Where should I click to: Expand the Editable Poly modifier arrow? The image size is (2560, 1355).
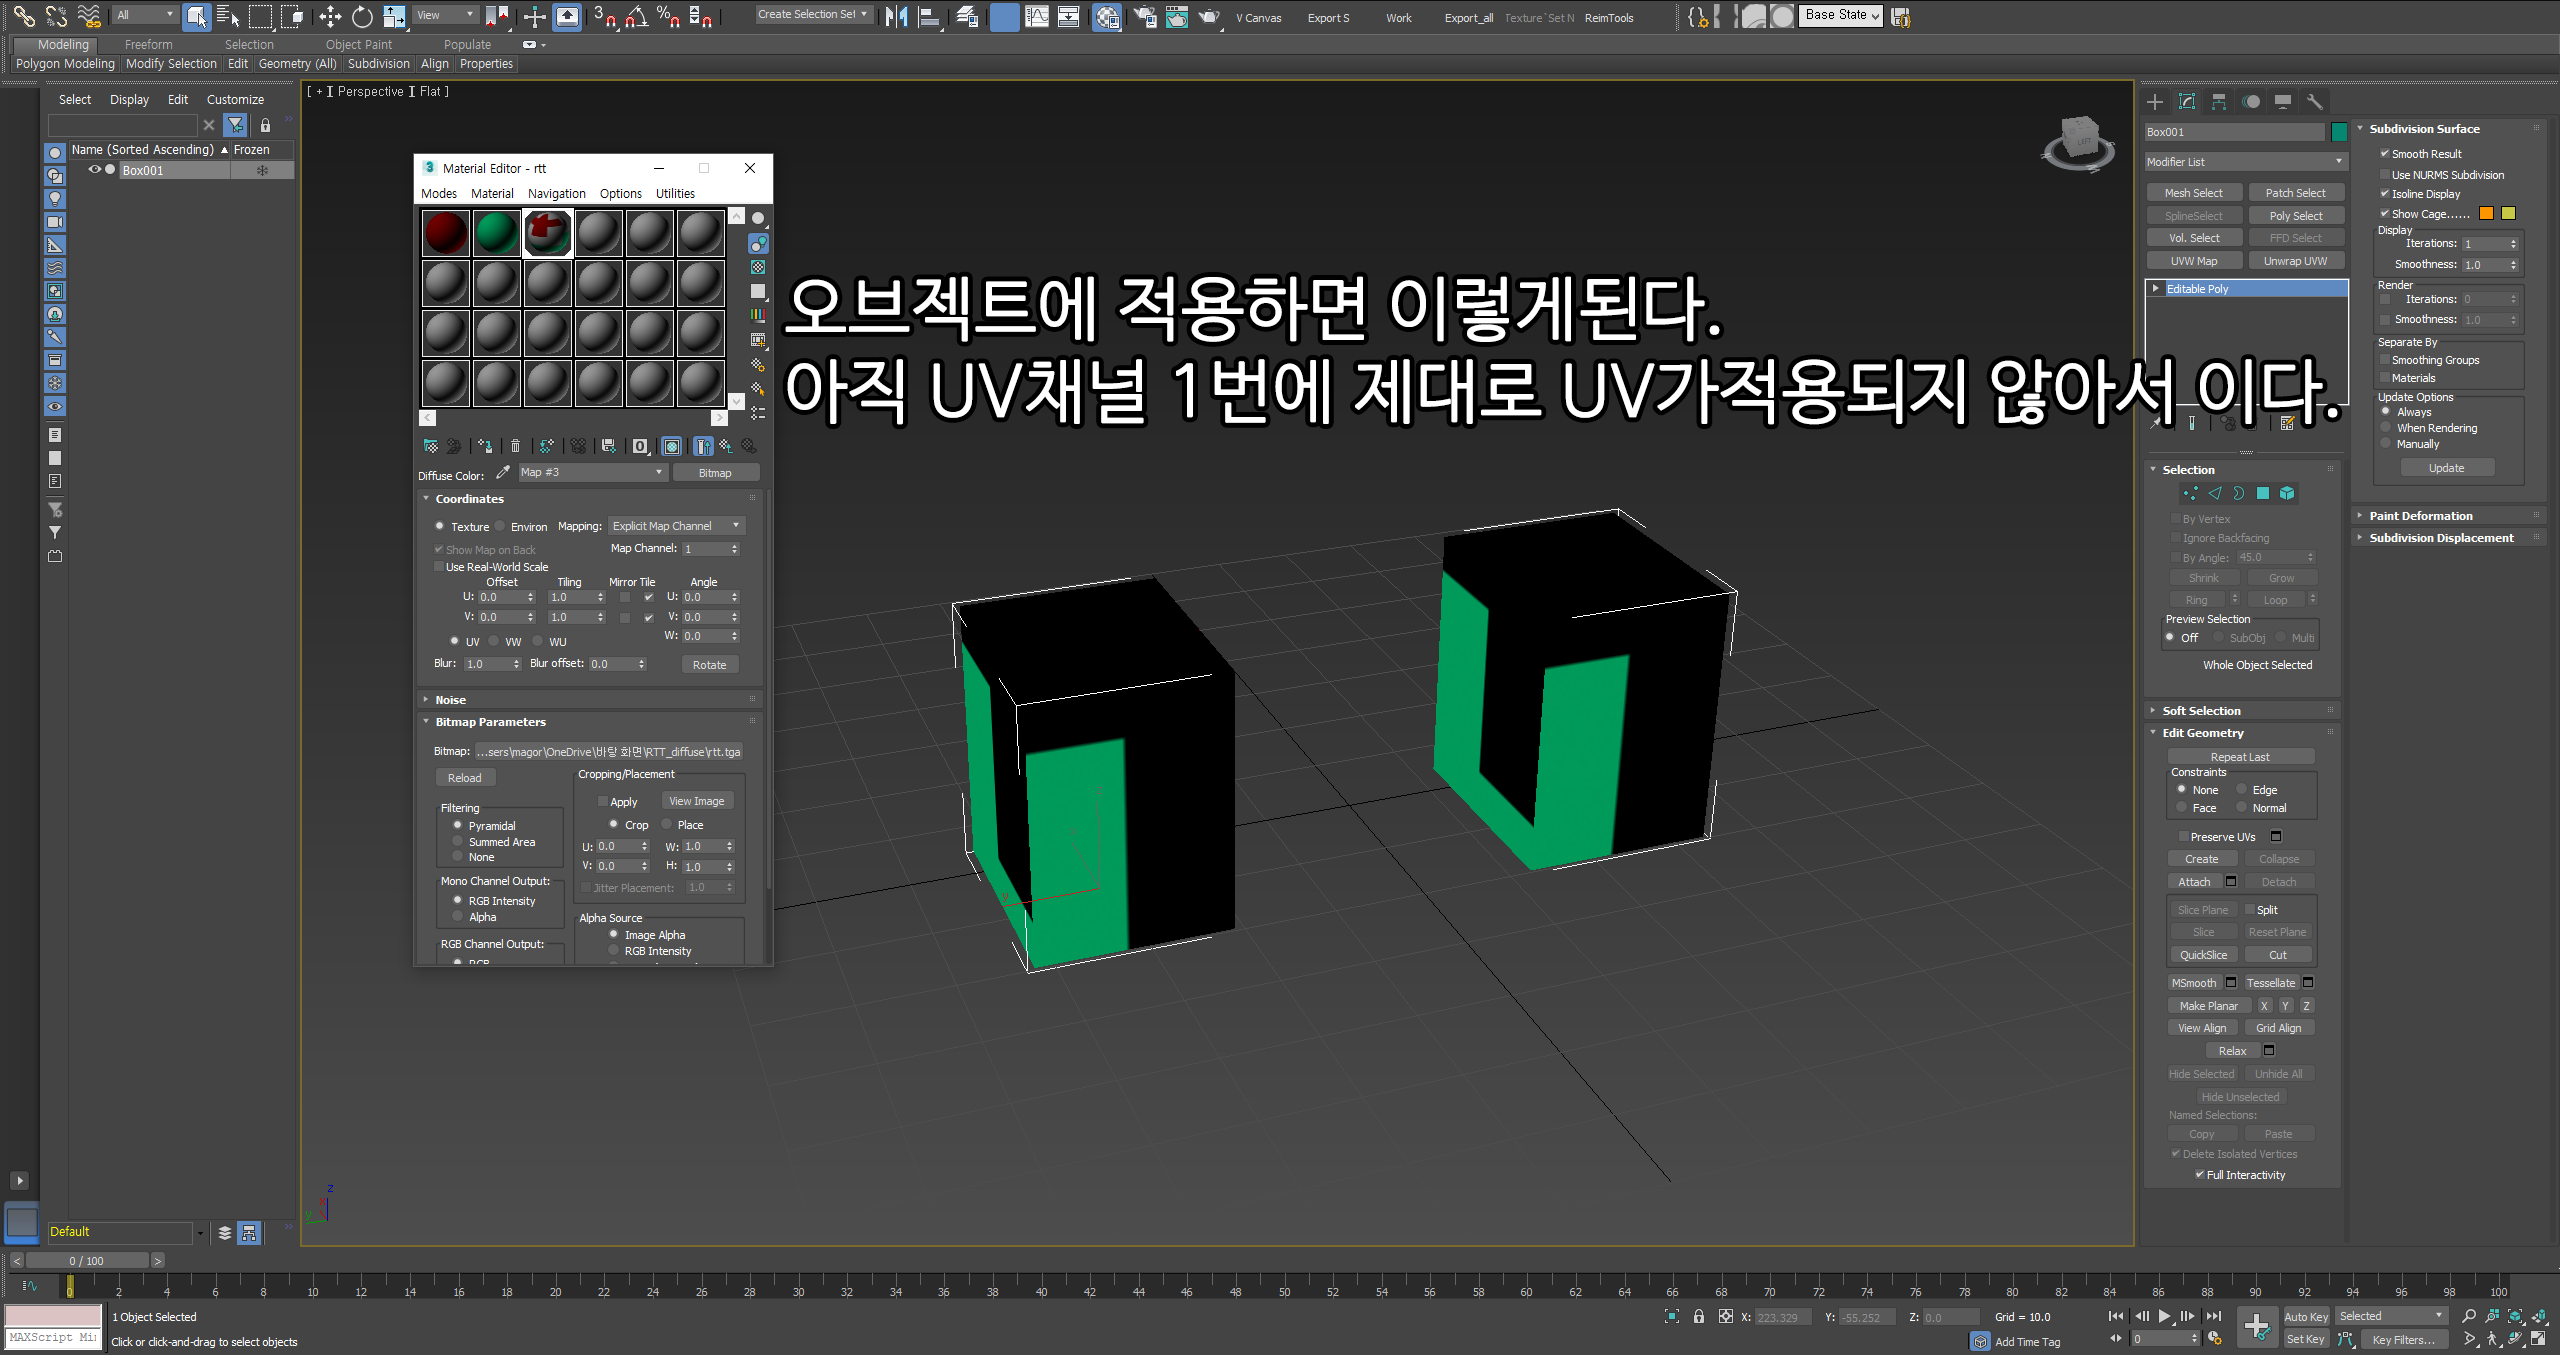pyautogui.click(x=2156, y=289)
